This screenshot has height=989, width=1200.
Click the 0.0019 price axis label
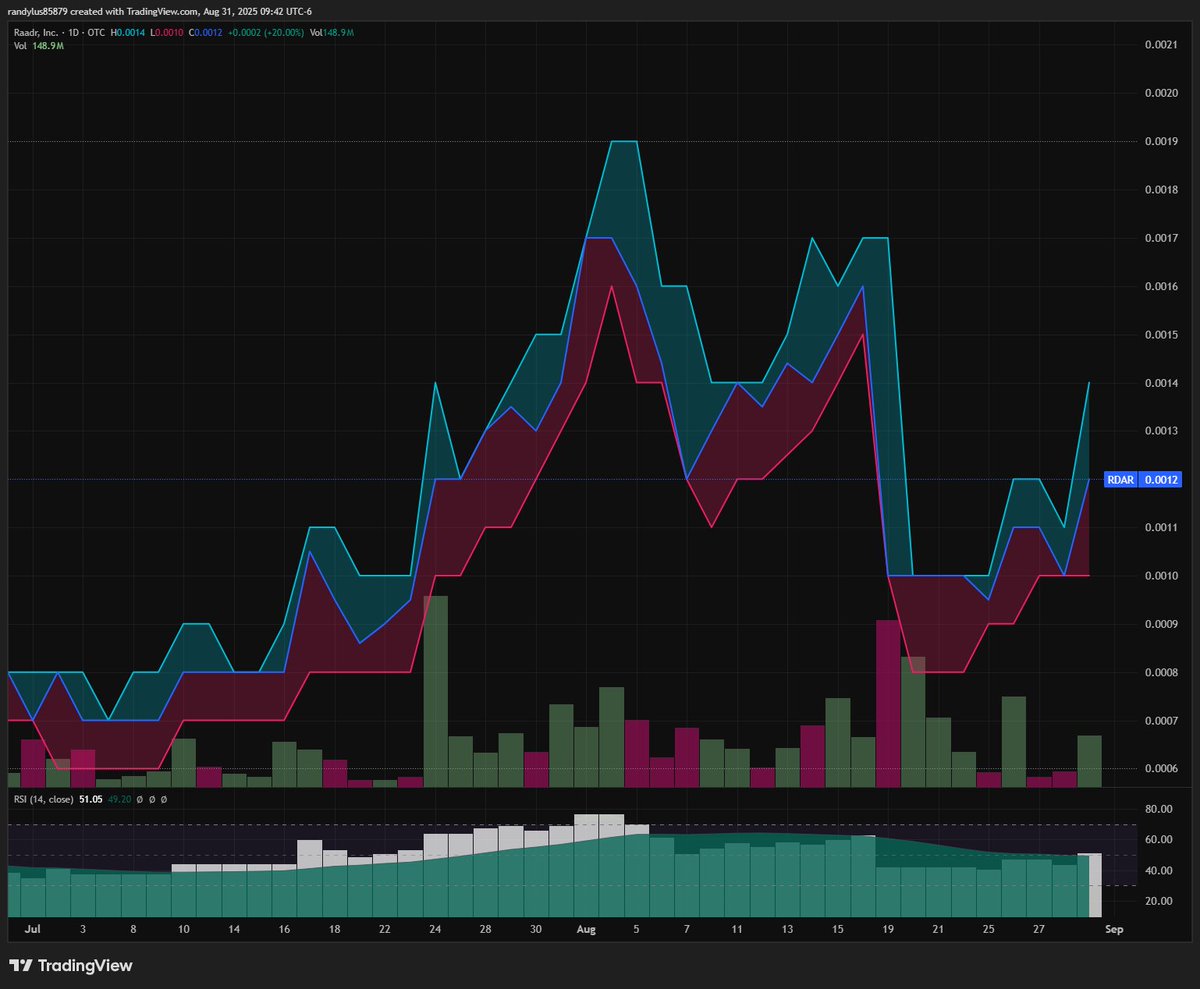click(1160, 142)
